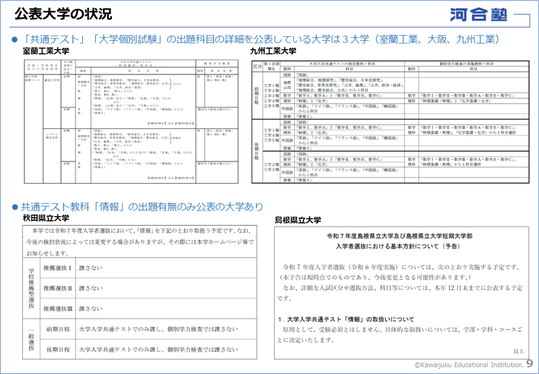Click the sentence starting 原則として、受験必須とはしません
Screen dimensions: 539x374
(x=400, y=334)
